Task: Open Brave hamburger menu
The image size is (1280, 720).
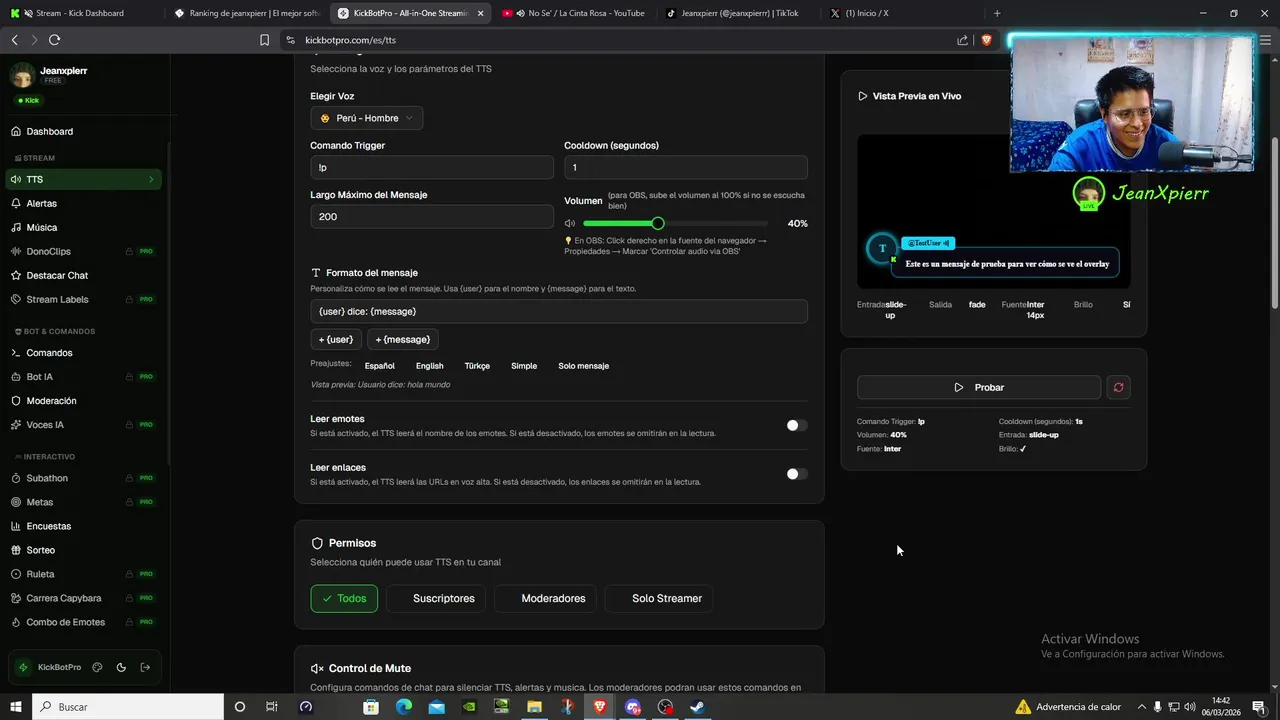Action: point(1265,40)
